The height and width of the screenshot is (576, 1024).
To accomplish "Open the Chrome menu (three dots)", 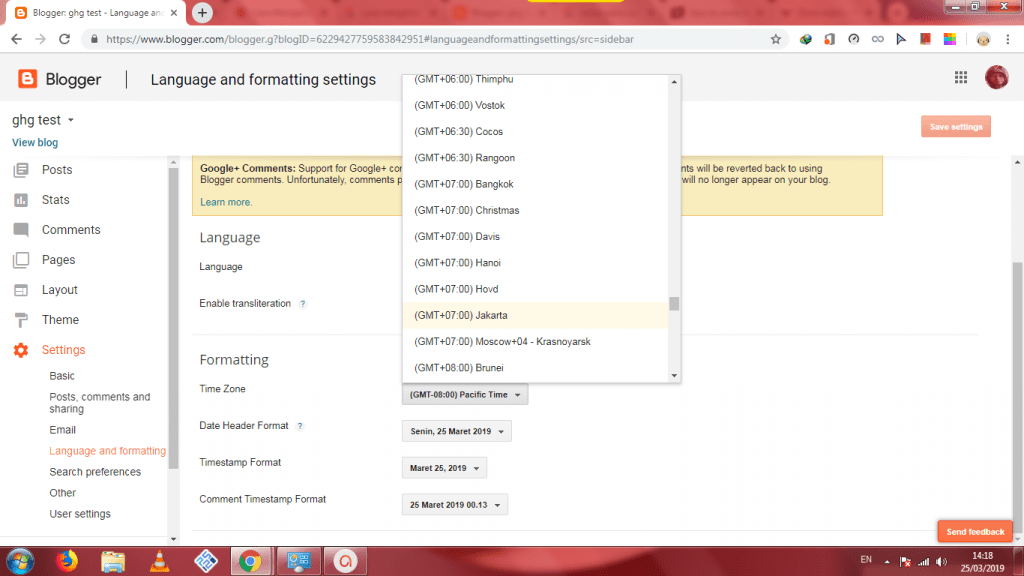I will coord(1008,39).
